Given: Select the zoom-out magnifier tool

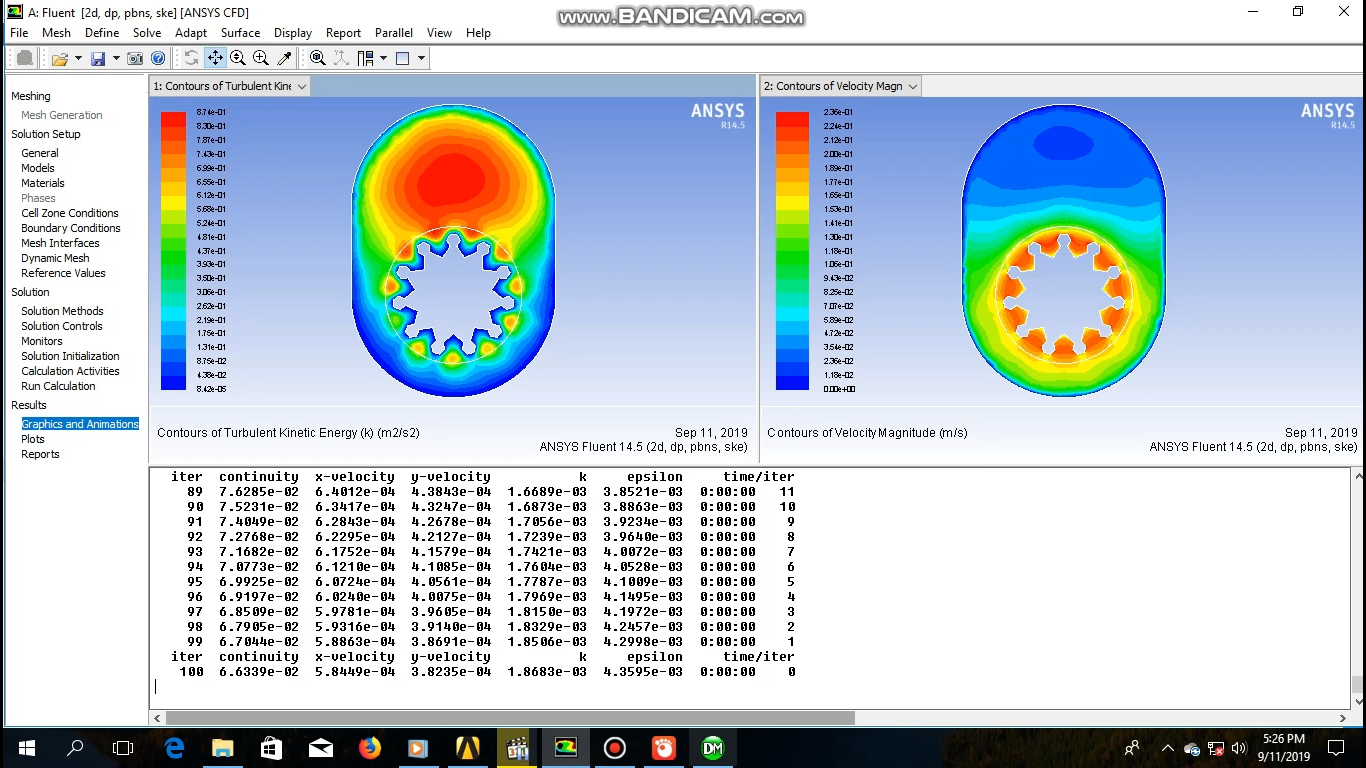Looking at the screenshot, I should 237,57.
